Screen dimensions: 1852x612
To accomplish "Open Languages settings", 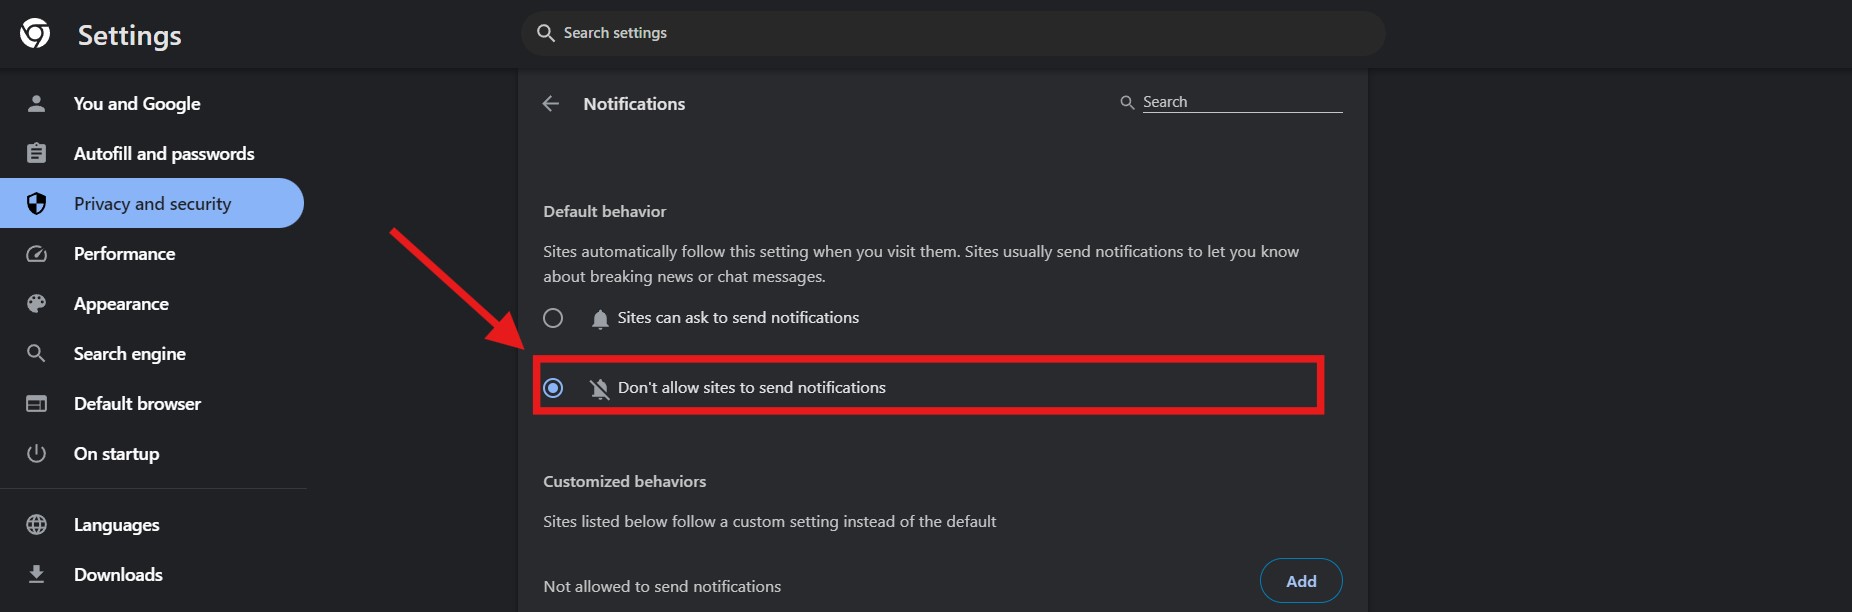I will [152, 524].
